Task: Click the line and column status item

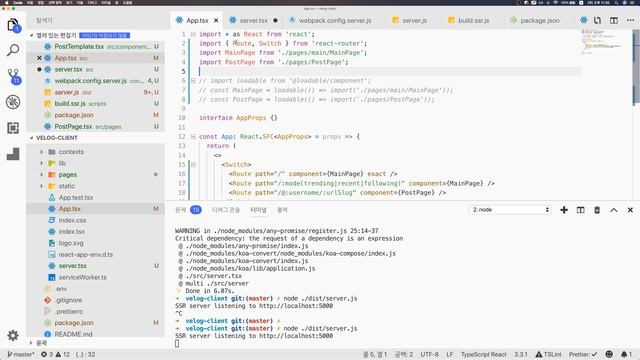Action: pos(375,354)
